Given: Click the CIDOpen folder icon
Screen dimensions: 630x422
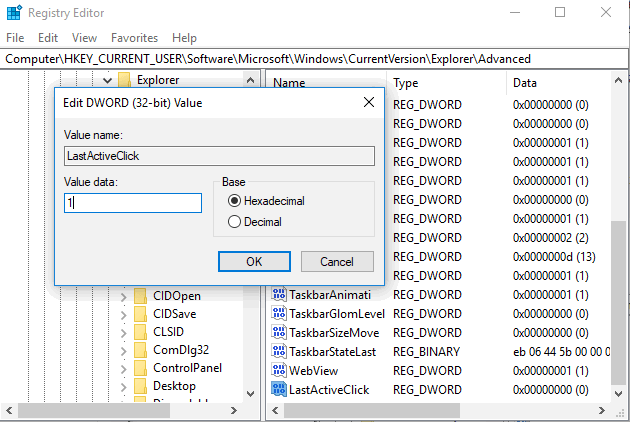Looking at the screenshot, I should 140,296.
